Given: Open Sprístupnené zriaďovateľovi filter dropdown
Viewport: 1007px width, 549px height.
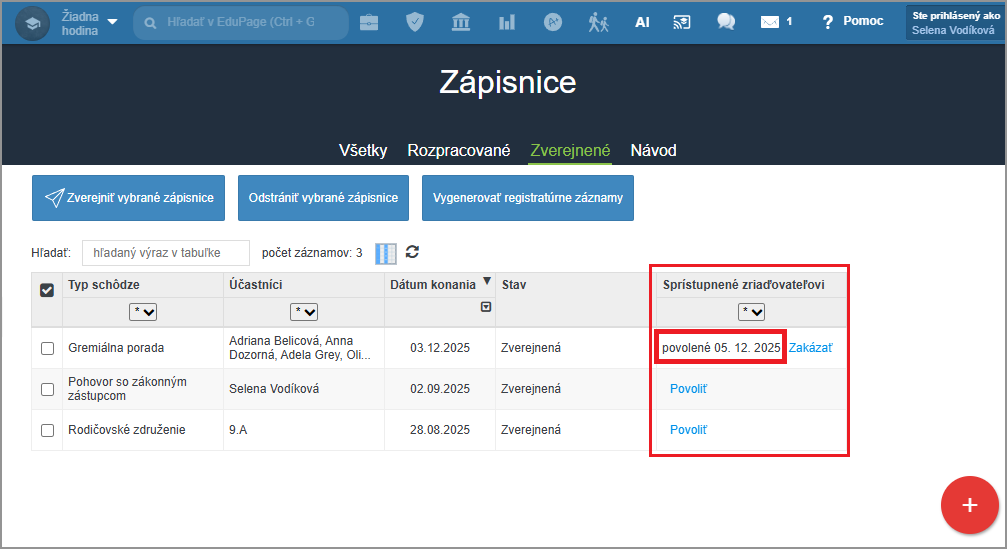Looking at the screenshot, I should [x=750, y=312].
